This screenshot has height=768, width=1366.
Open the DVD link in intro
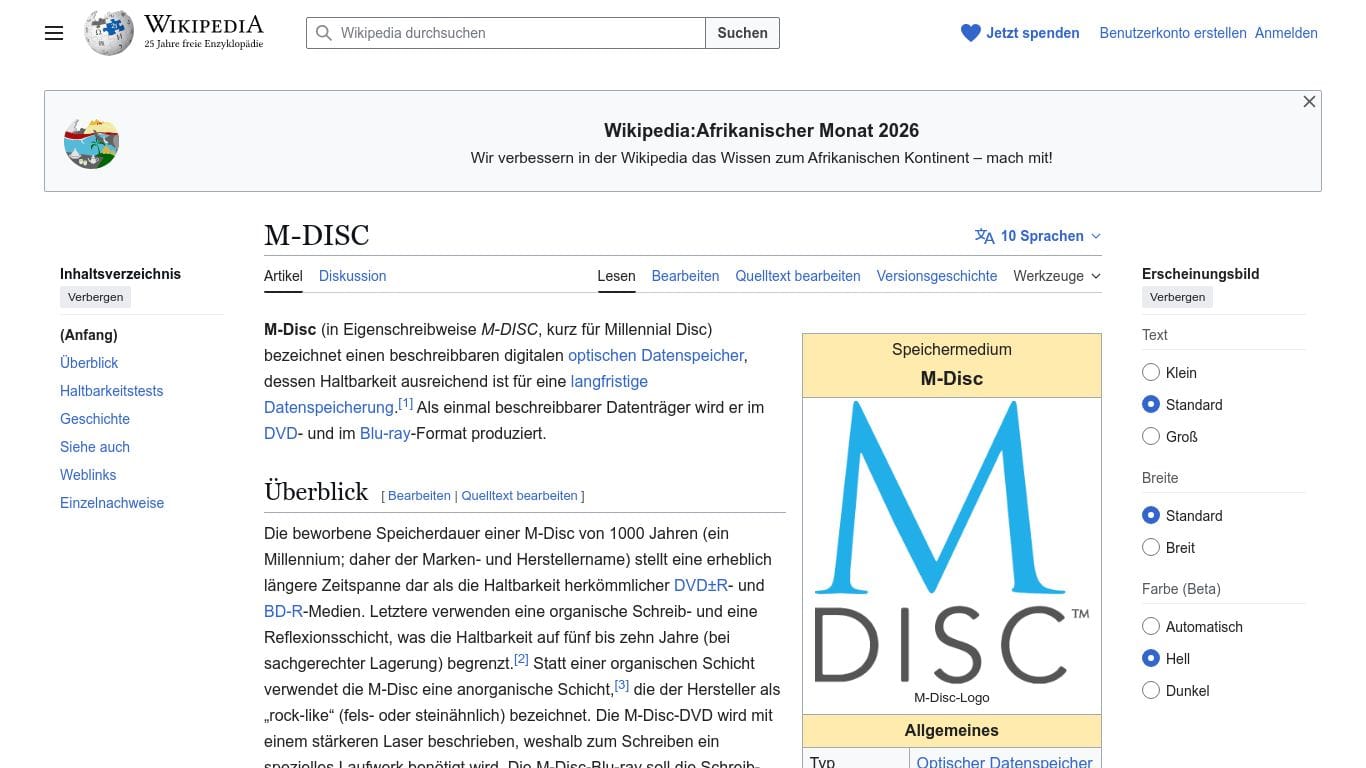[281, 433]
